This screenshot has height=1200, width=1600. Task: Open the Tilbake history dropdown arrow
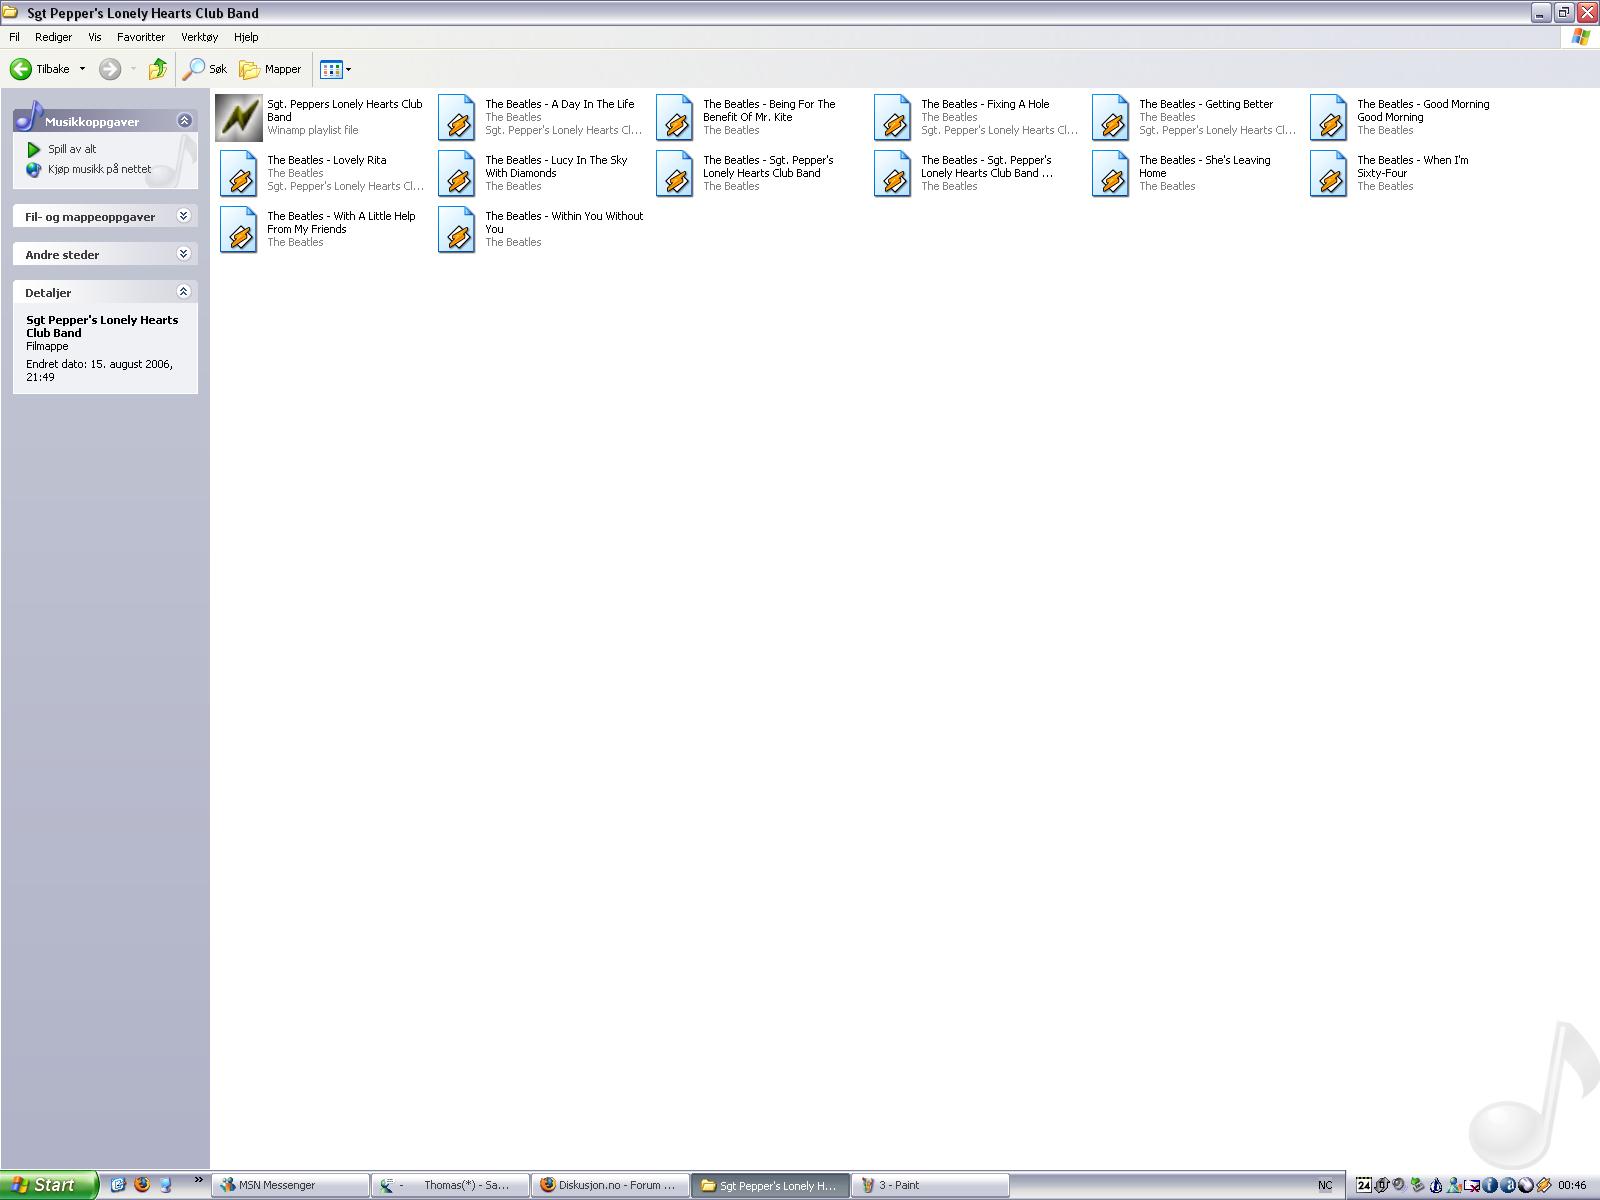(x=82, y=69)
